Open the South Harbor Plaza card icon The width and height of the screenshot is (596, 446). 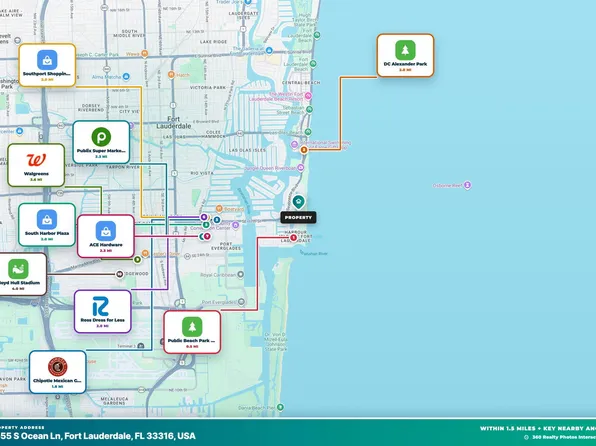pos(47,219)
